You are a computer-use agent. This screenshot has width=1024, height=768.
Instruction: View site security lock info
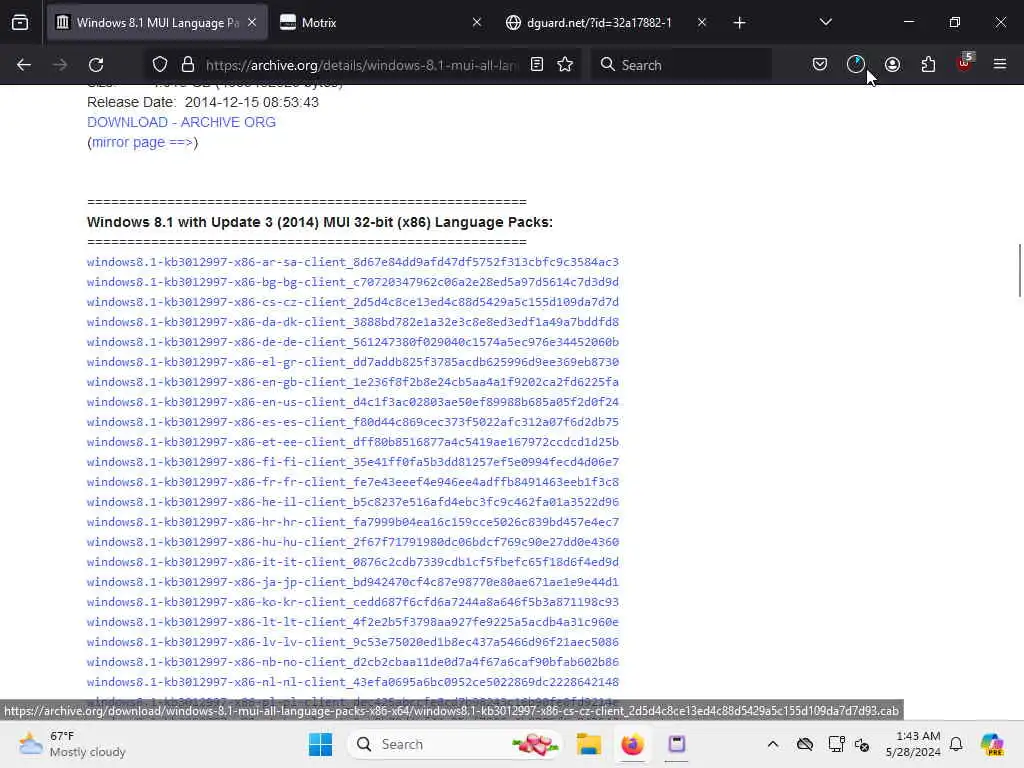point(188,65)
